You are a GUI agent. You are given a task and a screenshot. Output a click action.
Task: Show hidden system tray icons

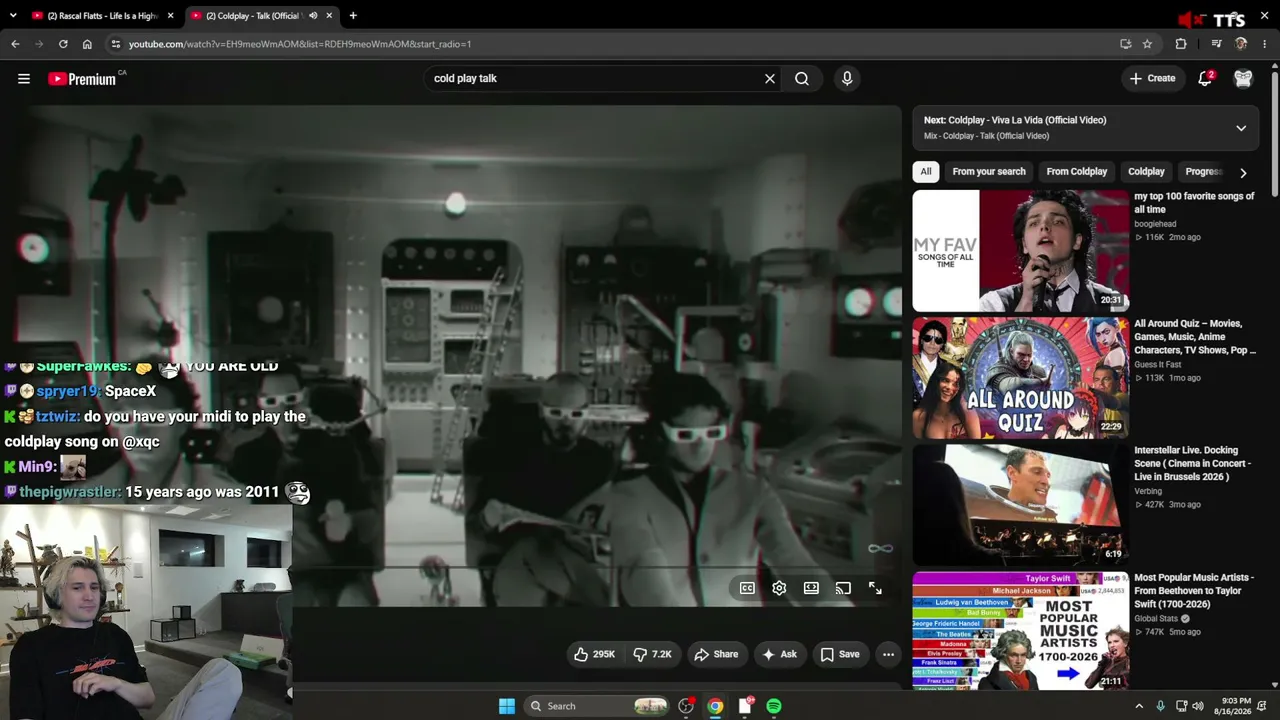click(x=1139, y=706)
